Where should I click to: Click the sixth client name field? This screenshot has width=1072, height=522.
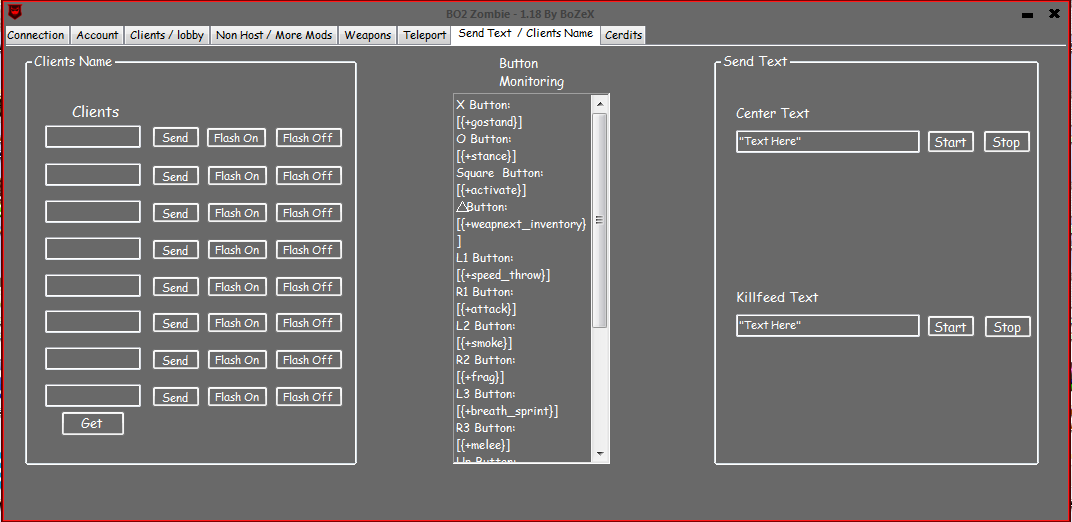[93, 321]
